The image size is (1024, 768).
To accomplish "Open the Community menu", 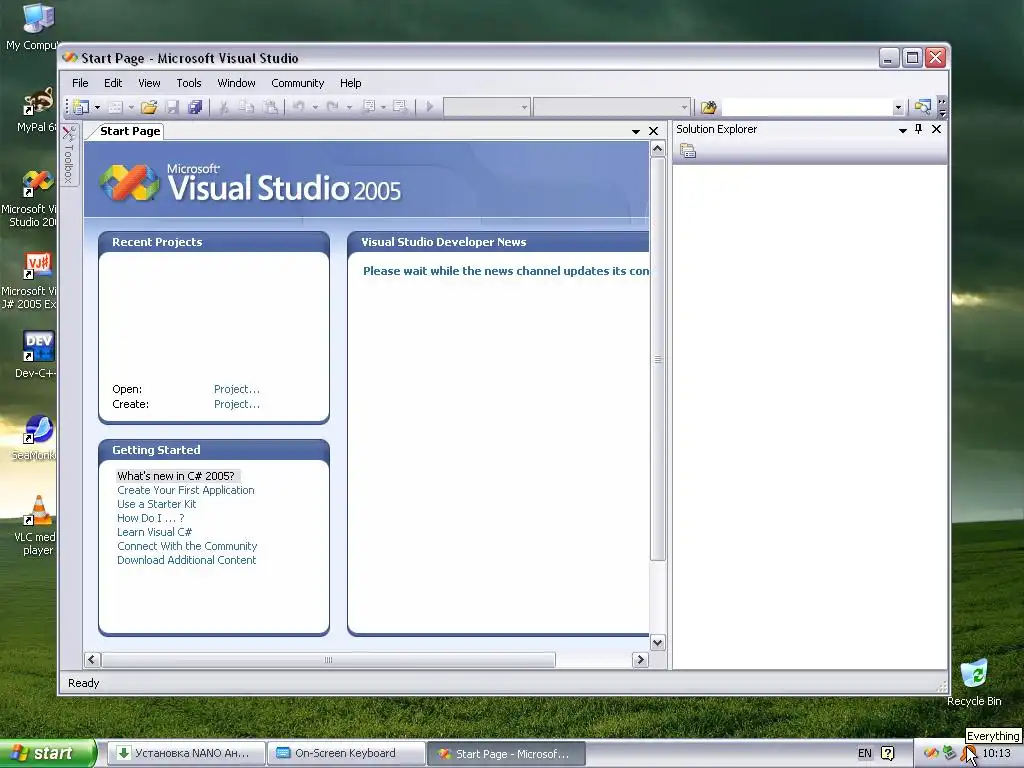I will (298, 83).
